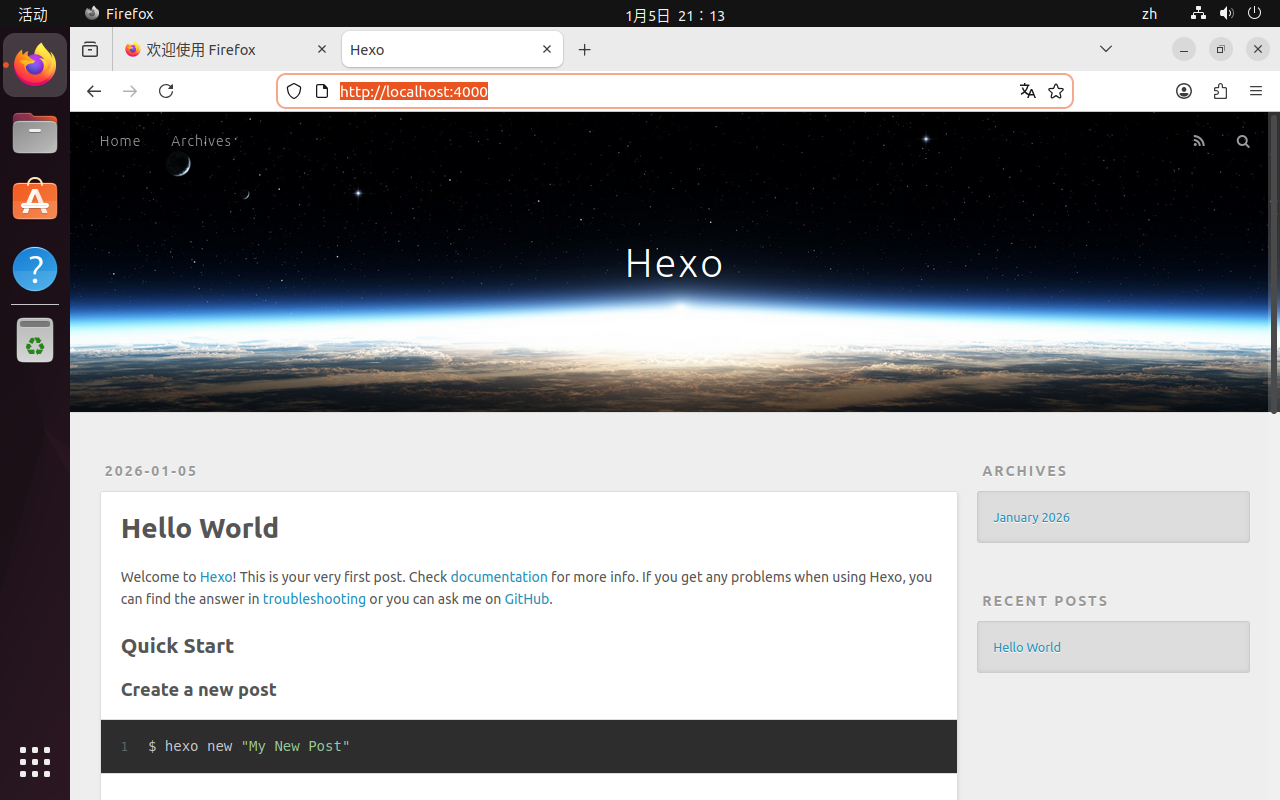Click the RECENT POSTS sidebar heading
The width and height of the screenshot is (1280, 800).
[1045, 601]
